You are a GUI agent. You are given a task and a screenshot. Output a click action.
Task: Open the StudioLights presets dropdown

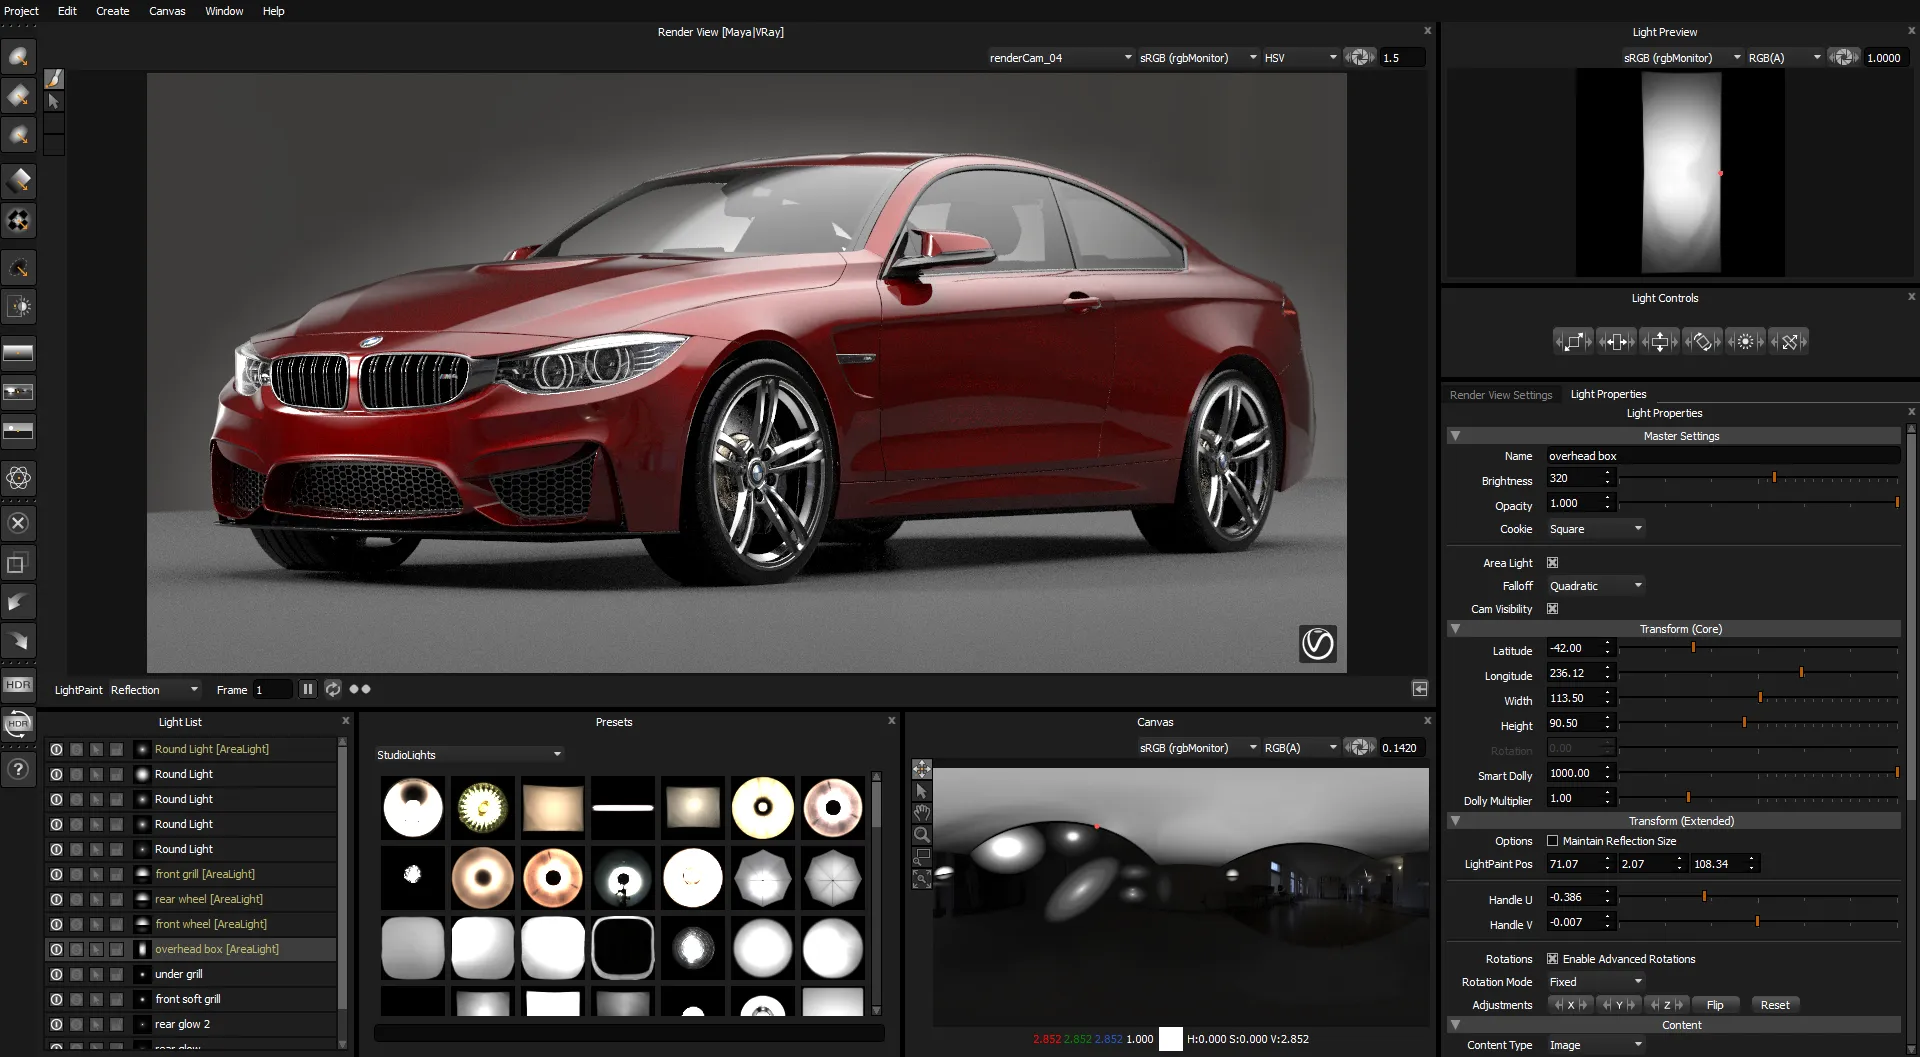[469, 754]
